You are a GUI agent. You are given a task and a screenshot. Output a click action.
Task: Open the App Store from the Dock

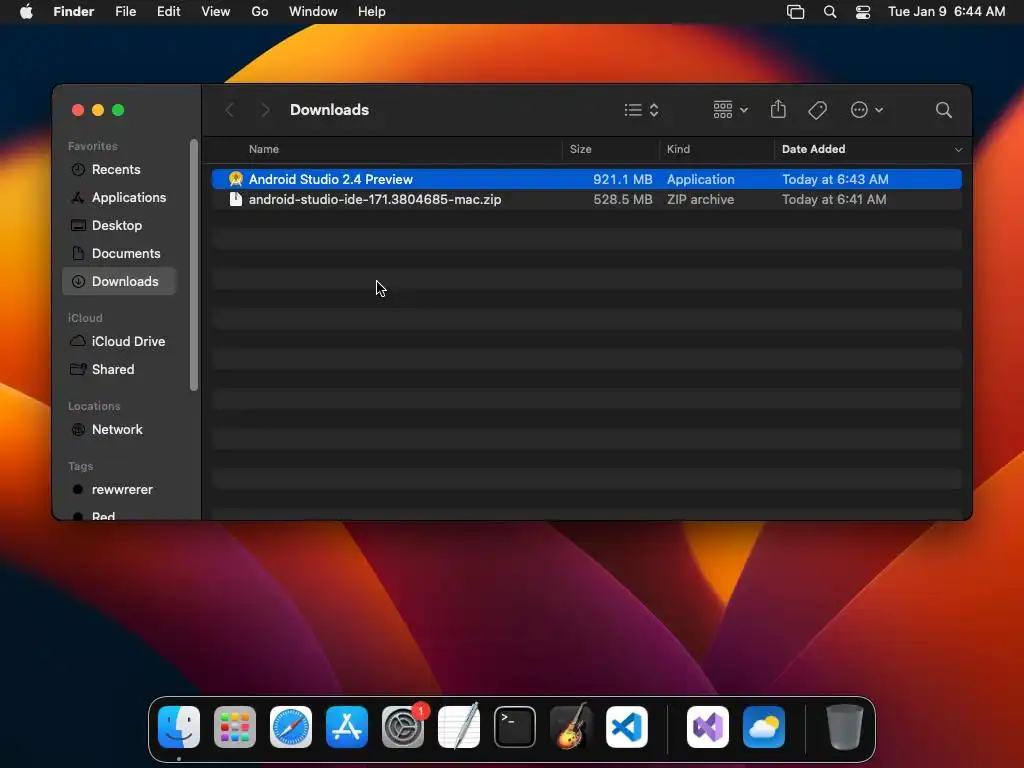point(347,727)
